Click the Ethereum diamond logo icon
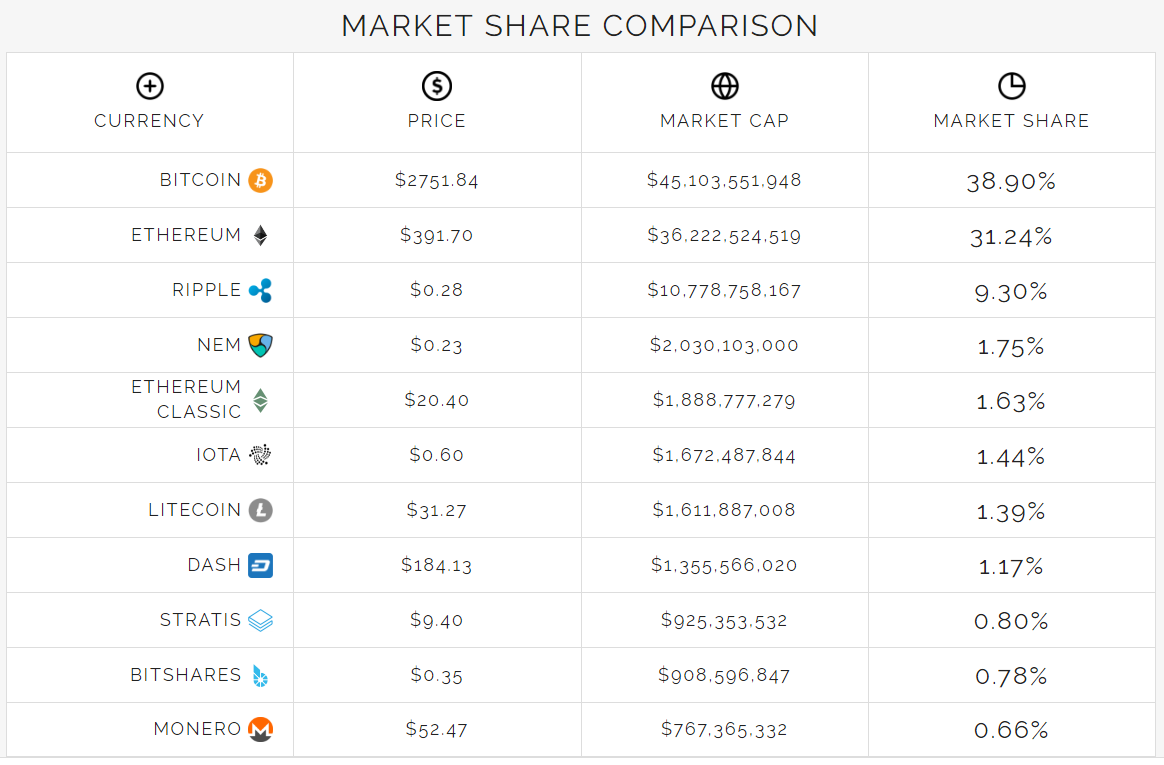Viewport: 1164px width, 765px height. point(260,236)
